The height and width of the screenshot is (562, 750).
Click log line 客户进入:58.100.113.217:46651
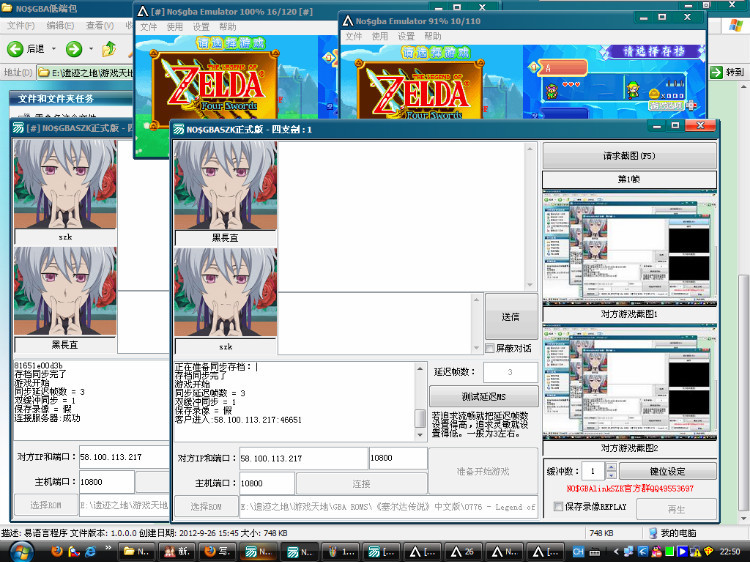[x=238, y=420]
